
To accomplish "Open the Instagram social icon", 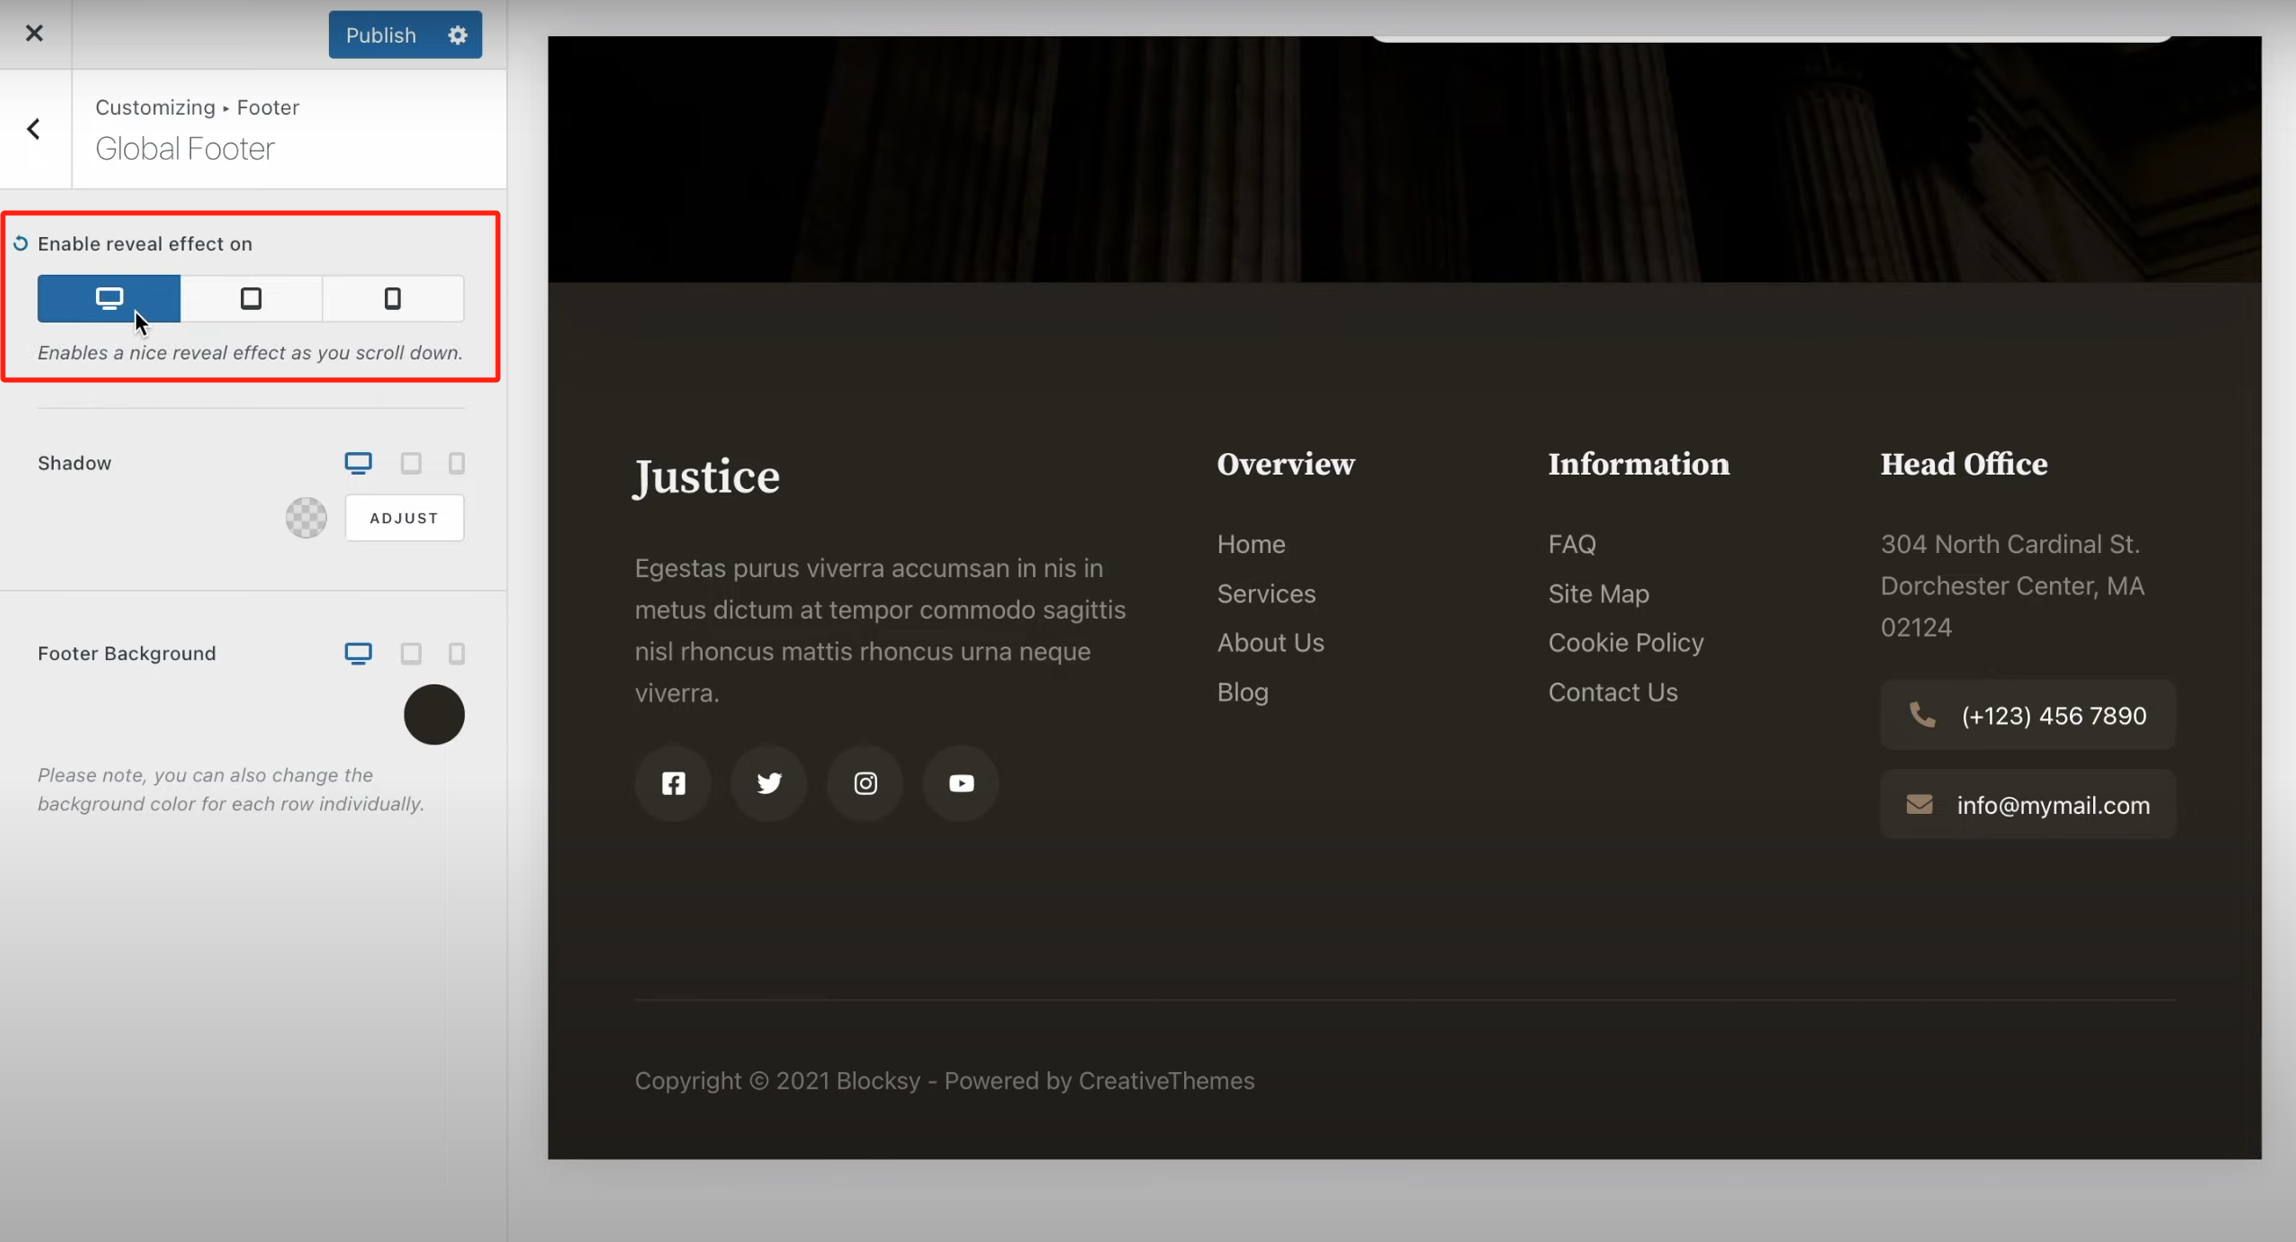I will click(x=864, y=783).
